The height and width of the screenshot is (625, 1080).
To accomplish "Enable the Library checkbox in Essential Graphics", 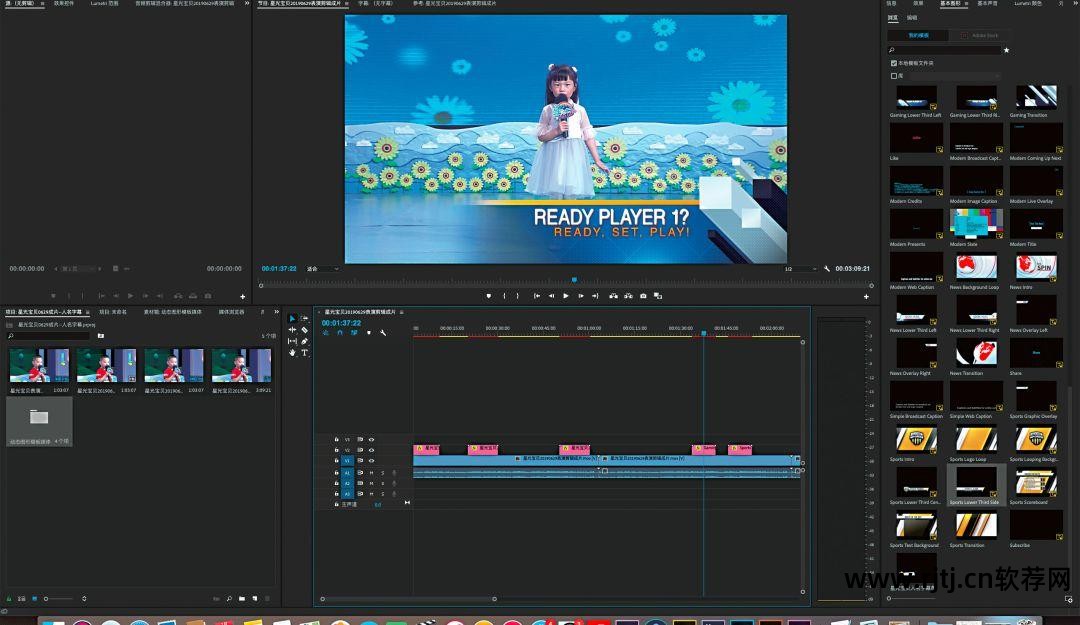I will click(x=894, y=76).
